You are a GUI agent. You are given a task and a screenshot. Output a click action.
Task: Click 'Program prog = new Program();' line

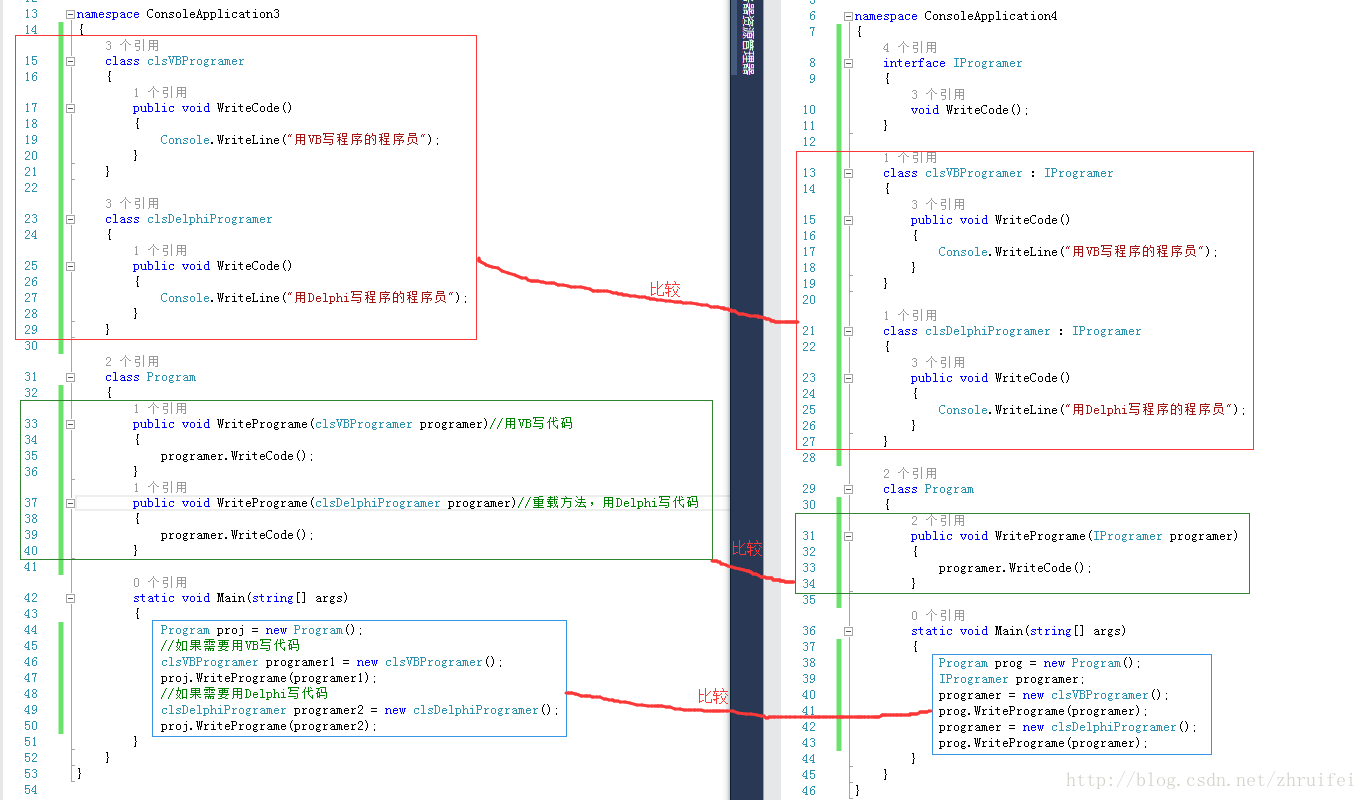point(1039,663)
